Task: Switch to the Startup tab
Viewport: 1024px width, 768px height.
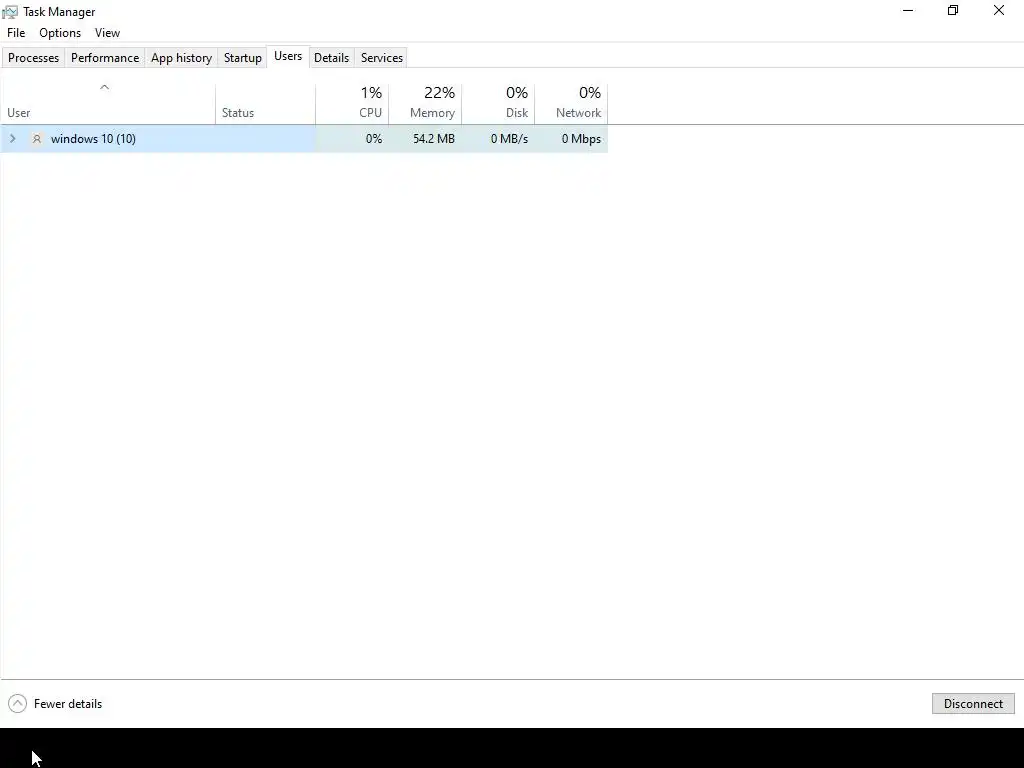Action: pos(242,57)
